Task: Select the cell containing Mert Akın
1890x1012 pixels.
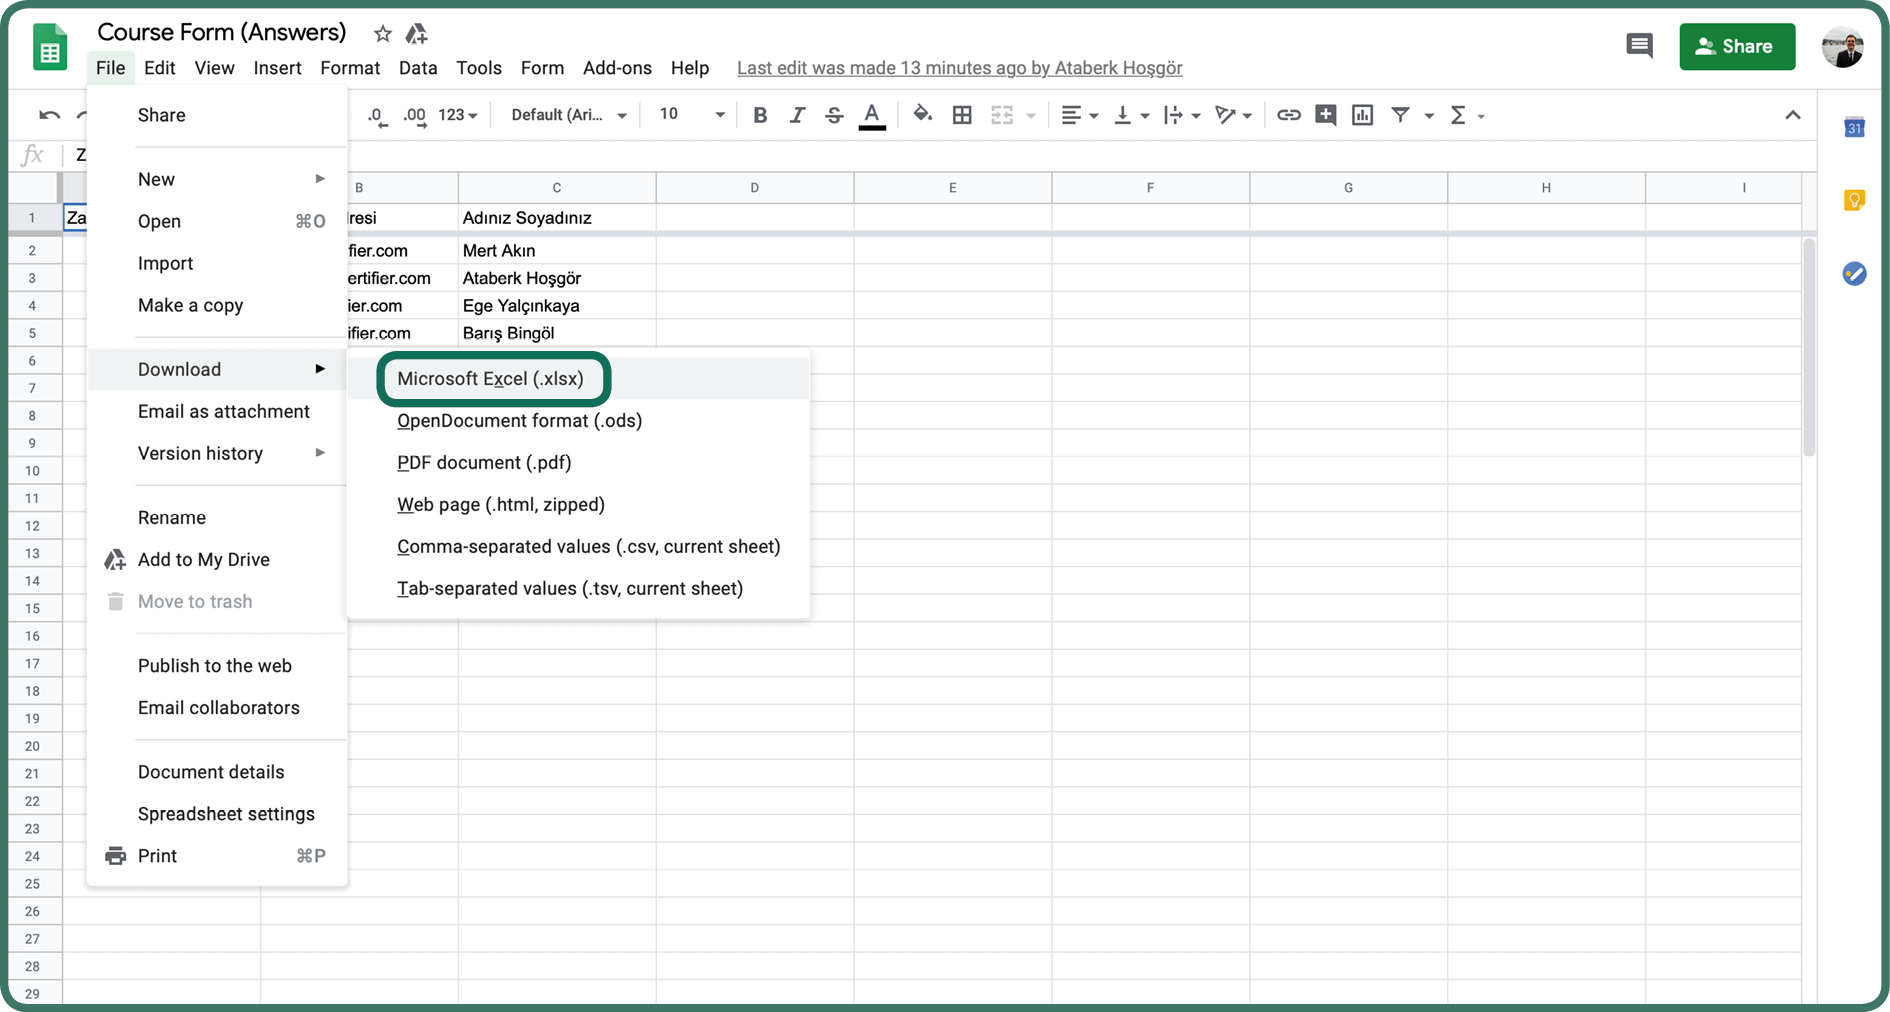Action: [x=557, y=250]
